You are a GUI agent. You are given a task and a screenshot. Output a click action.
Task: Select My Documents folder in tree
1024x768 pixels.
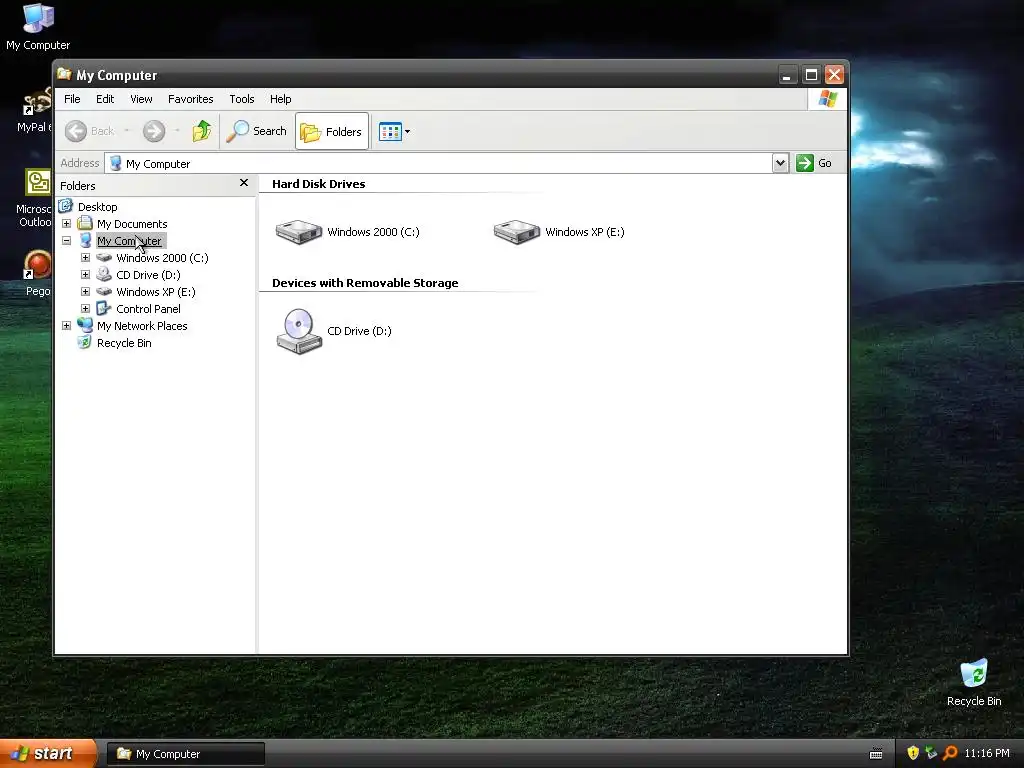pos(132,224)
